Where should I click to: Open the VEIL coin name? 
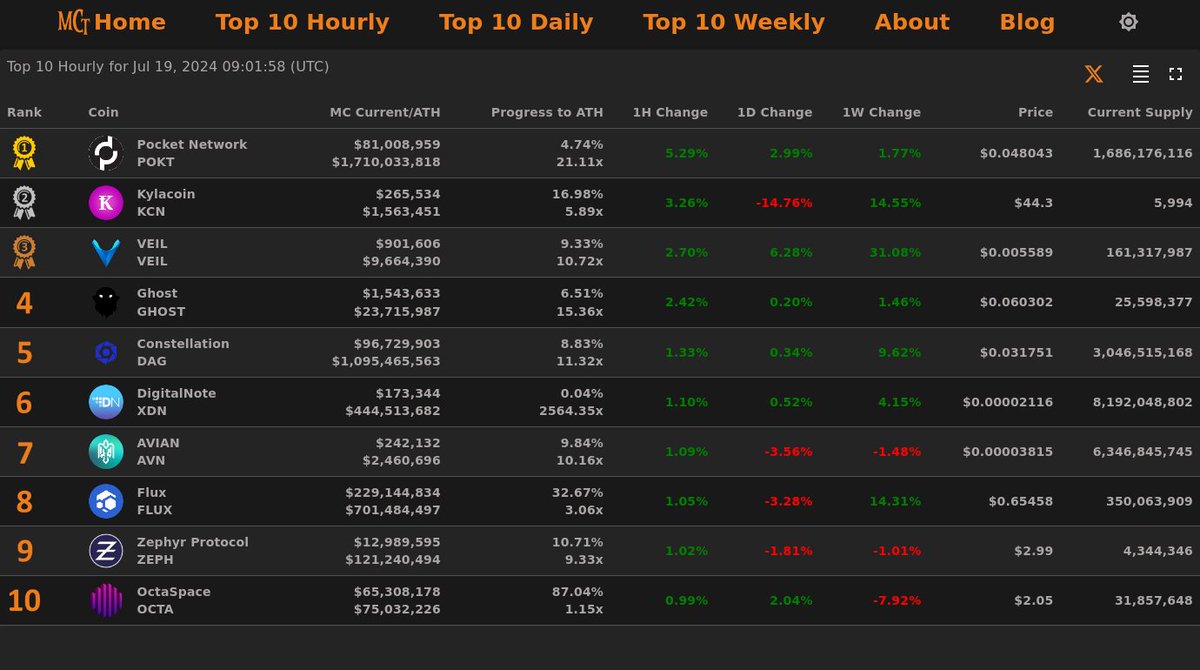[152, 244]
